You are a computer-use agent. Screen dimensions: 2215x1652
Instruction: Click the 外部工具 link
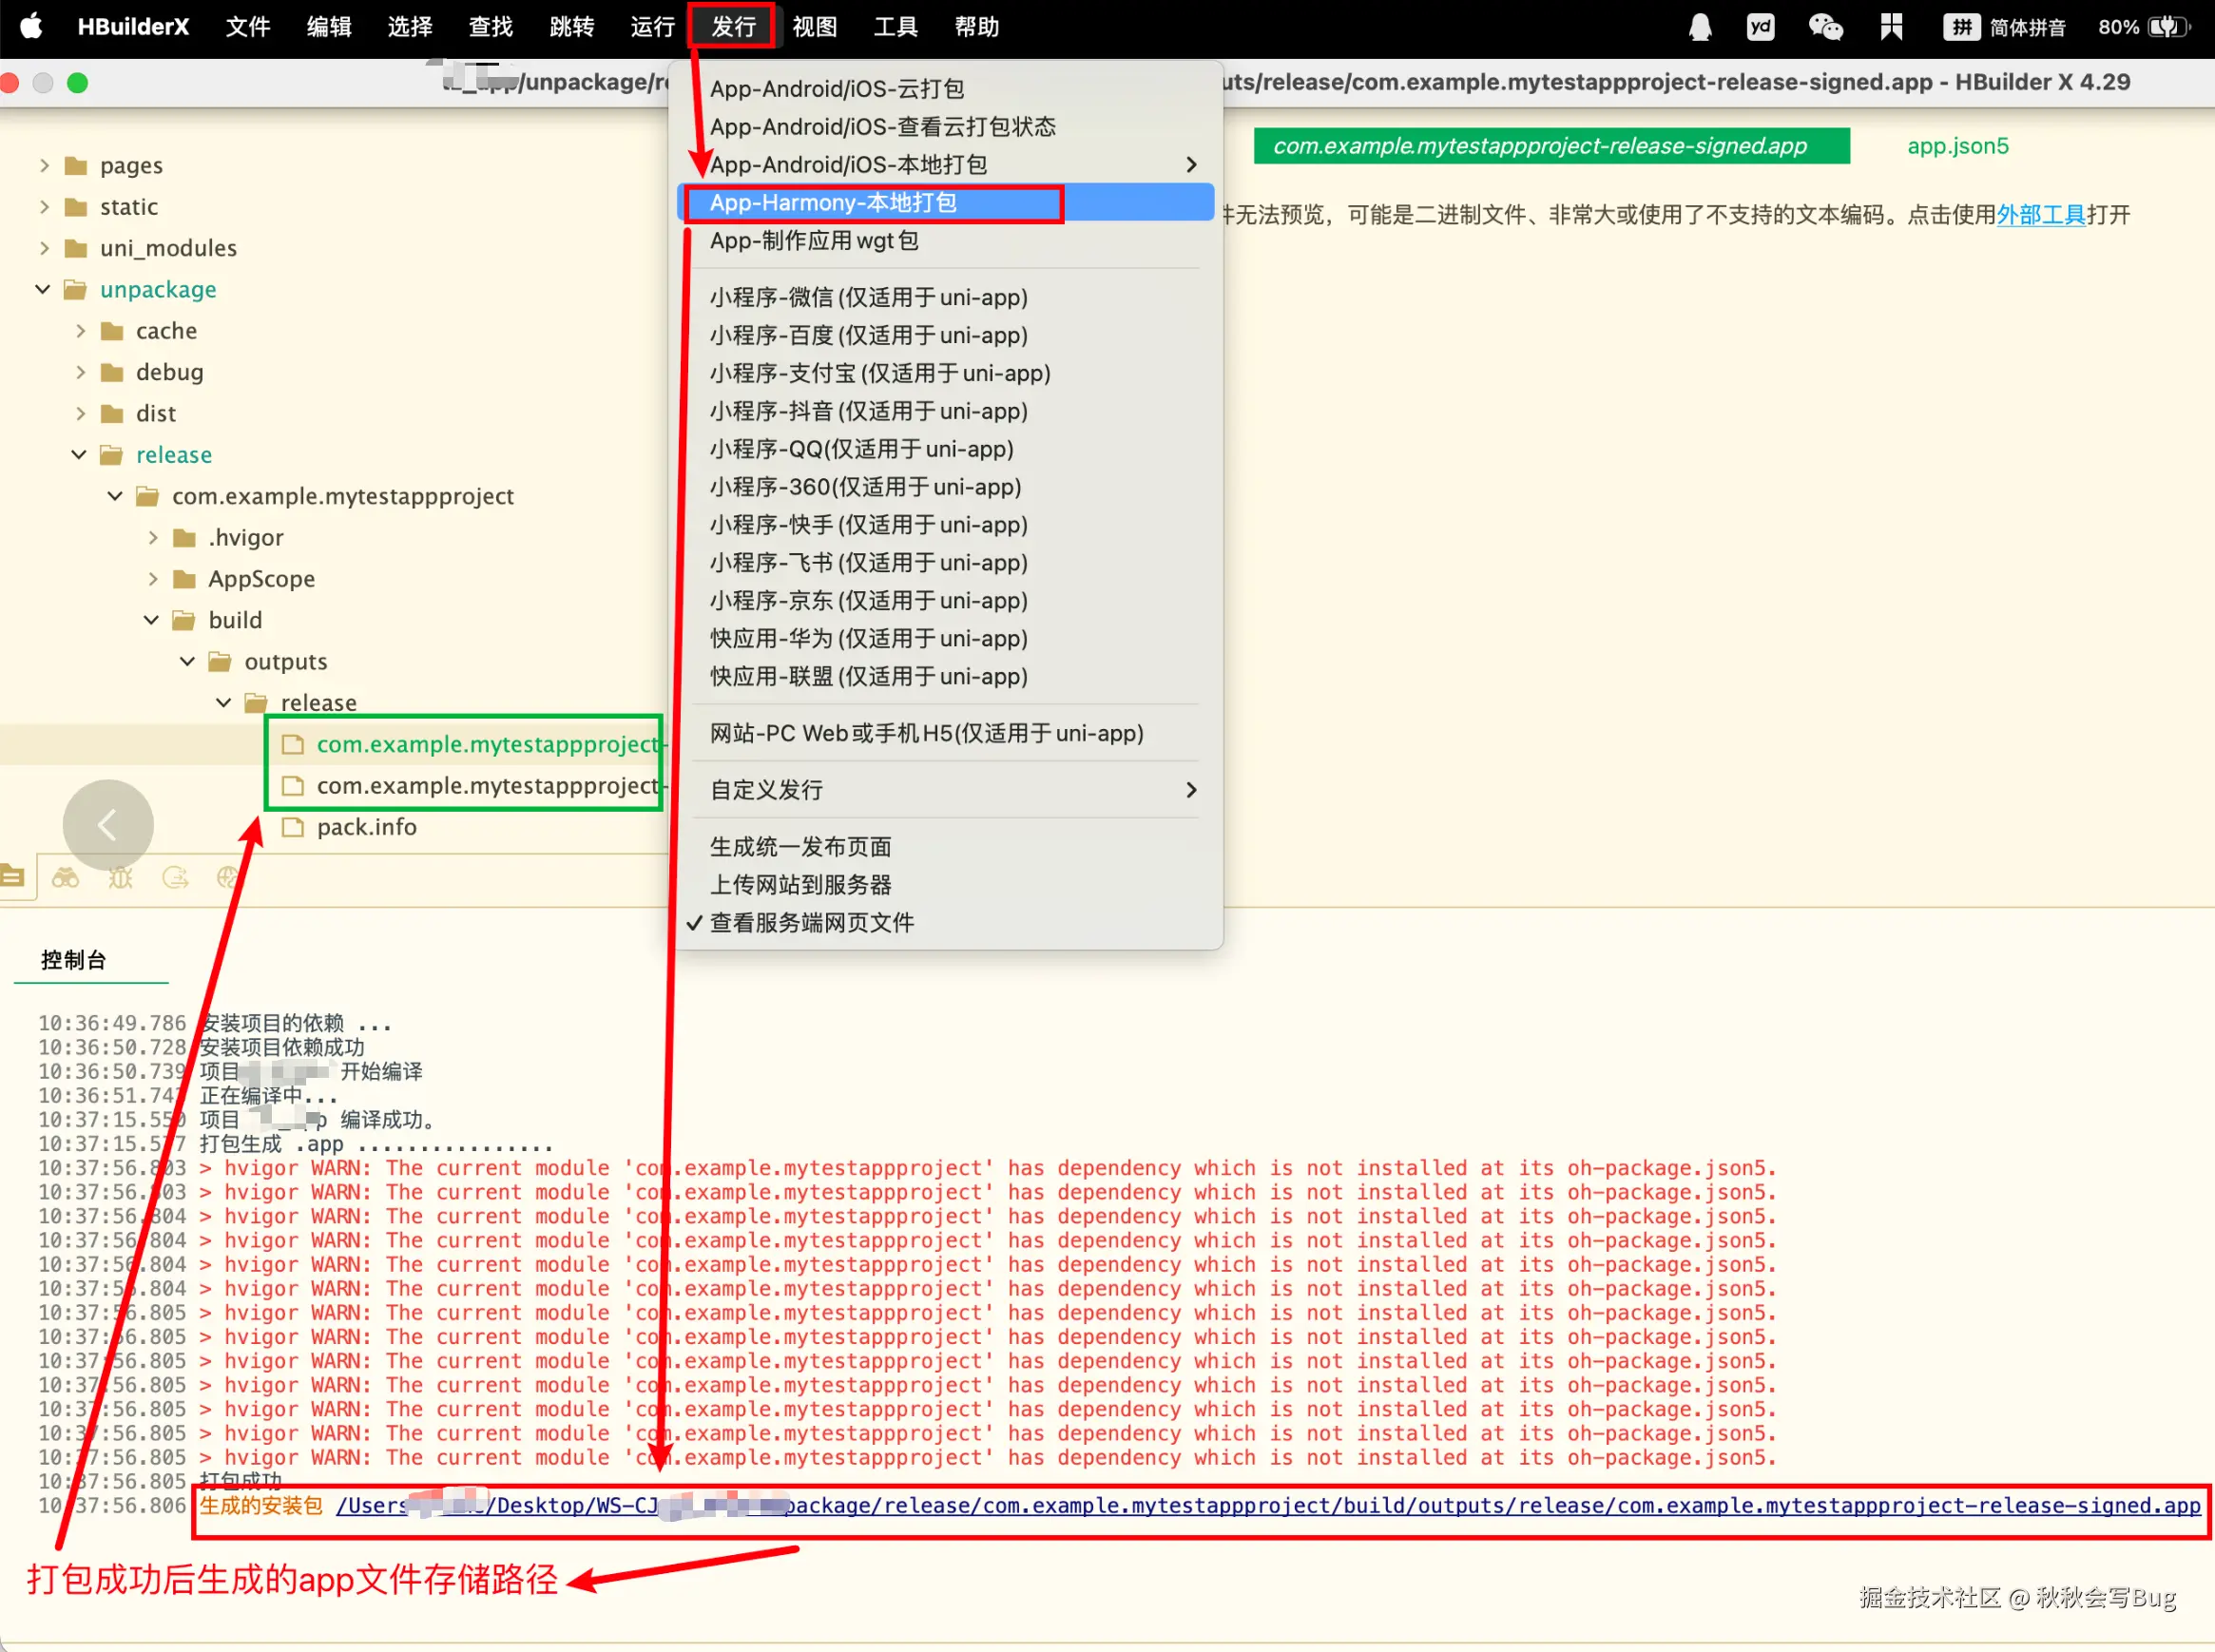[2040, 215]
